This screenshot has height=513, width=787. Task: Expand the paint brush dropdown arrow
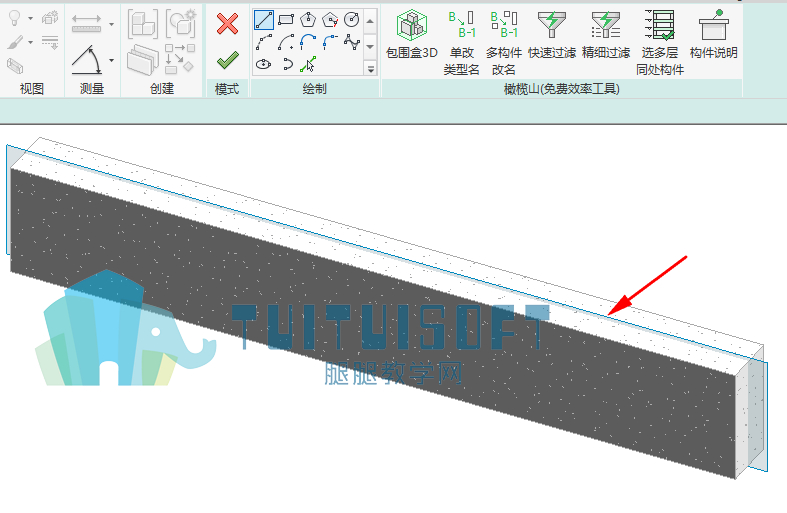[x=30, y=42]
